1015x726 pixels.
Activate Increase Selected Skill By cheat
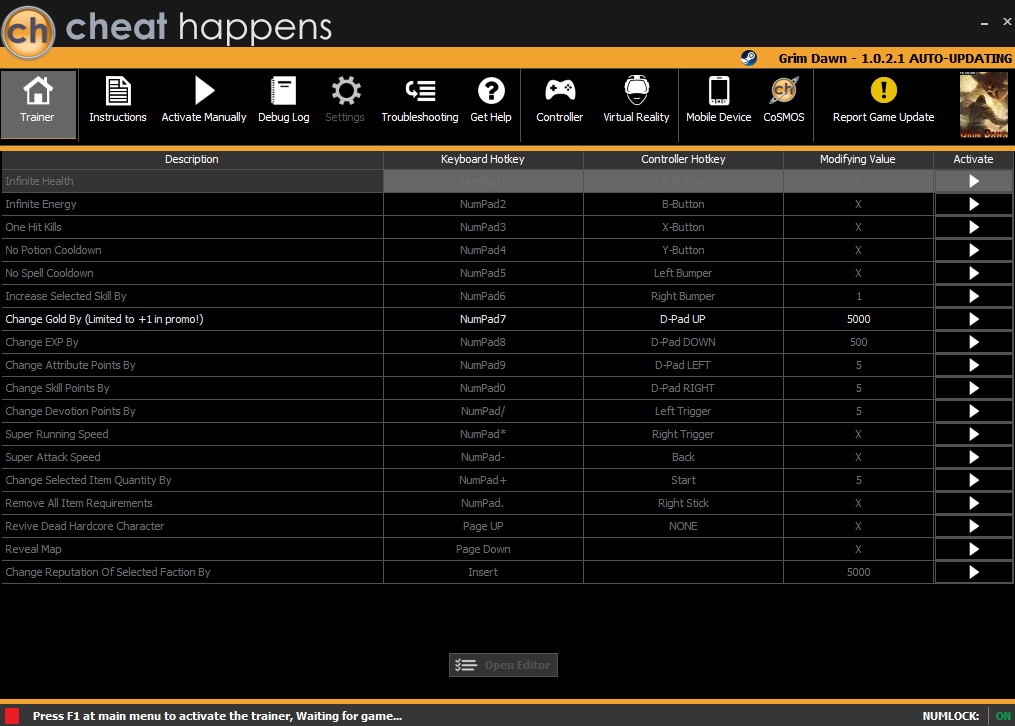[974, 296]
